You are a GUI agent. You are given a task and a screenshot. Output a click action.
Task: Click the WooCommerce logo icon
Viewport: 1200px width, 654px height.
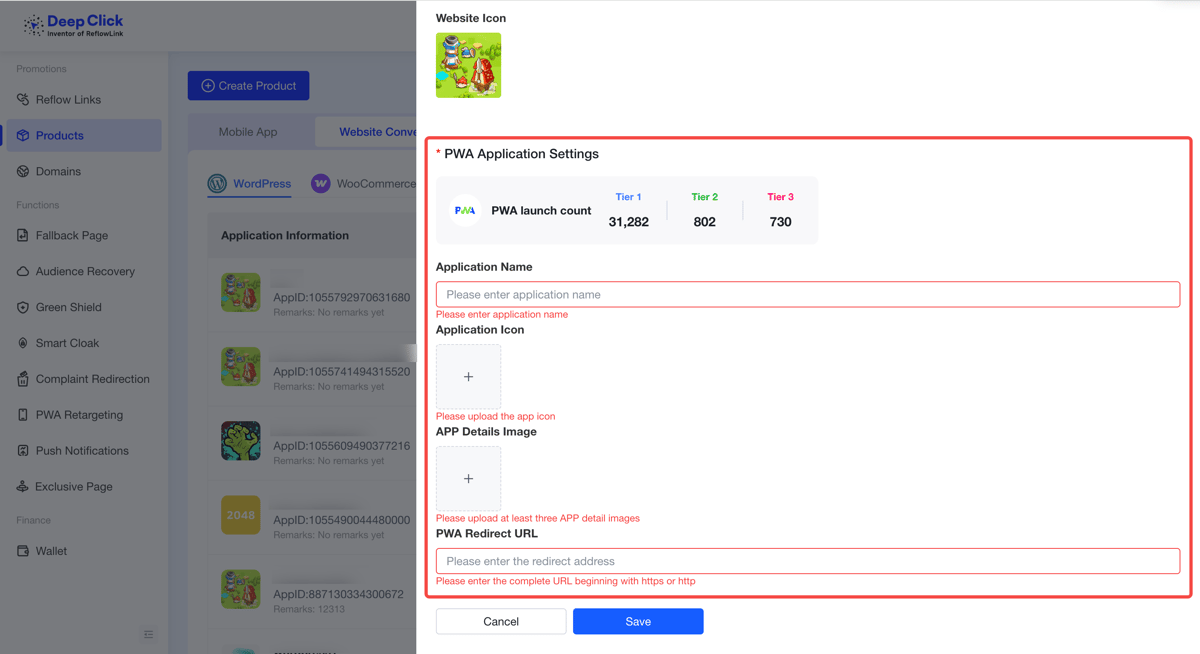pyautogui.click(x=321, y=184)
